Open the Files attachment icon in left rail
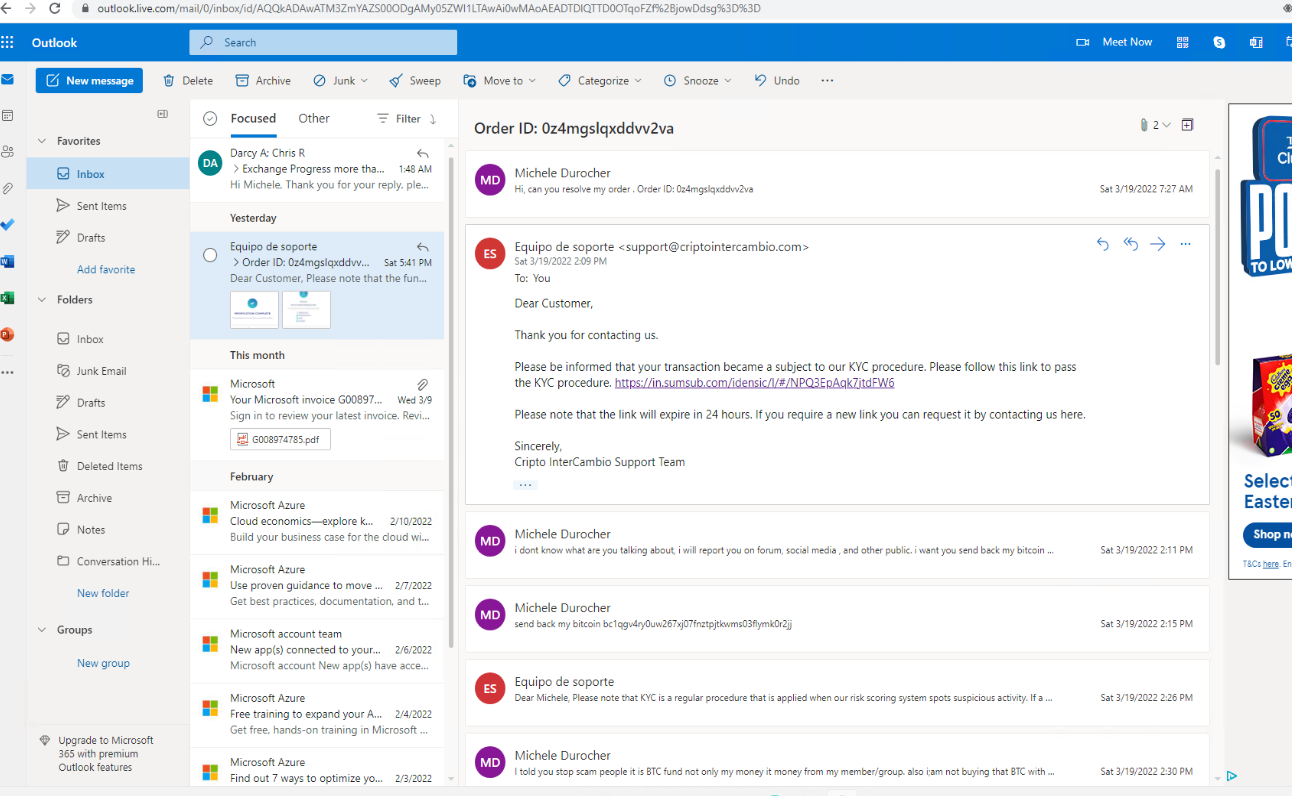This screenshot has height=796, width=1292. tap(7, 188)
